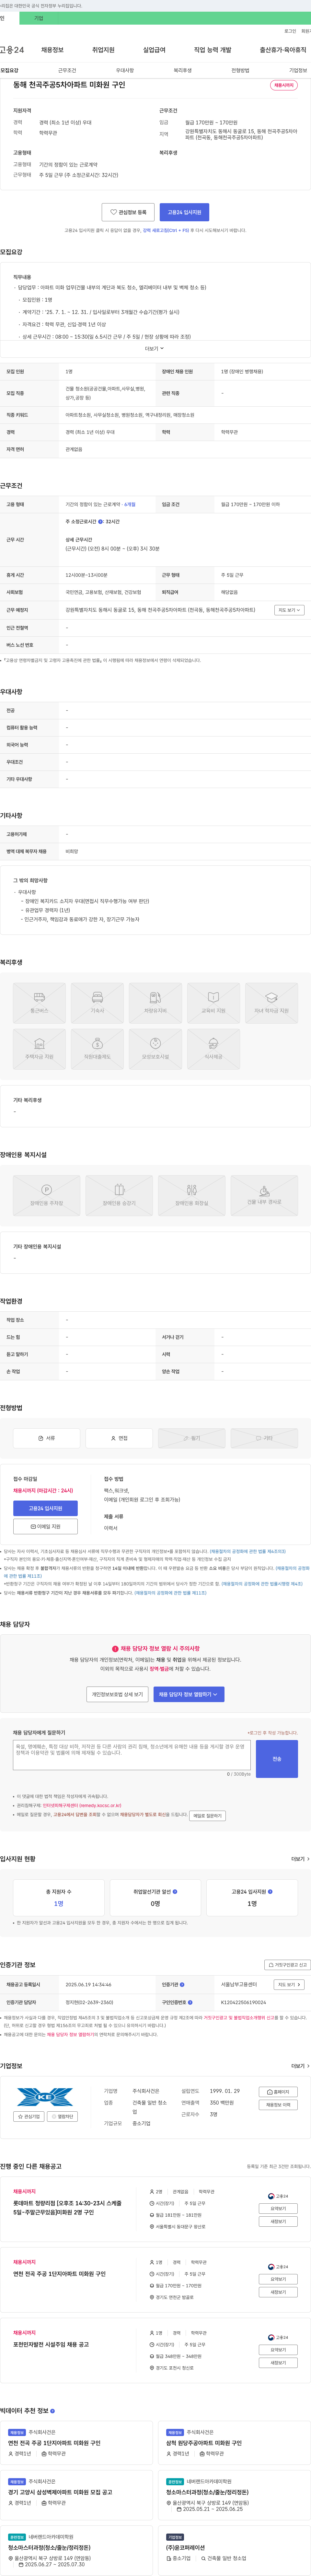Click the 로그인 link at top
This screenshot has width=311, height=2576.
[x=290, y=31]
